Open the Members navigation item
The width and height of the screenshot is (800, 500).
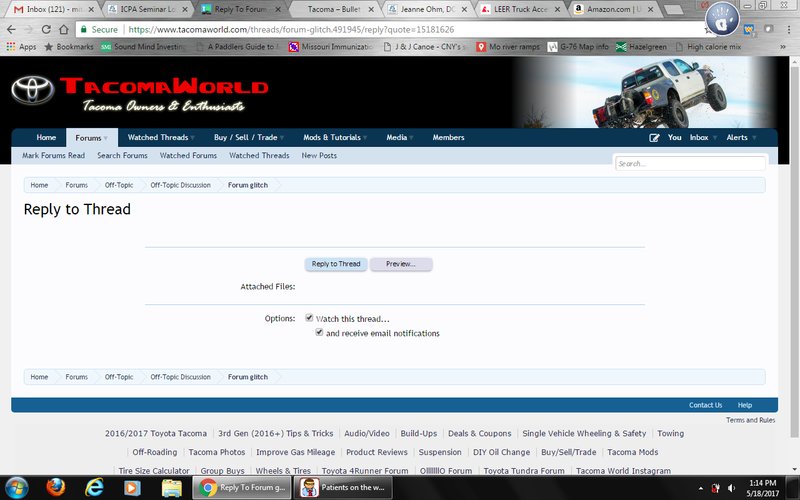pyautogui.click(x=448, y=138)
